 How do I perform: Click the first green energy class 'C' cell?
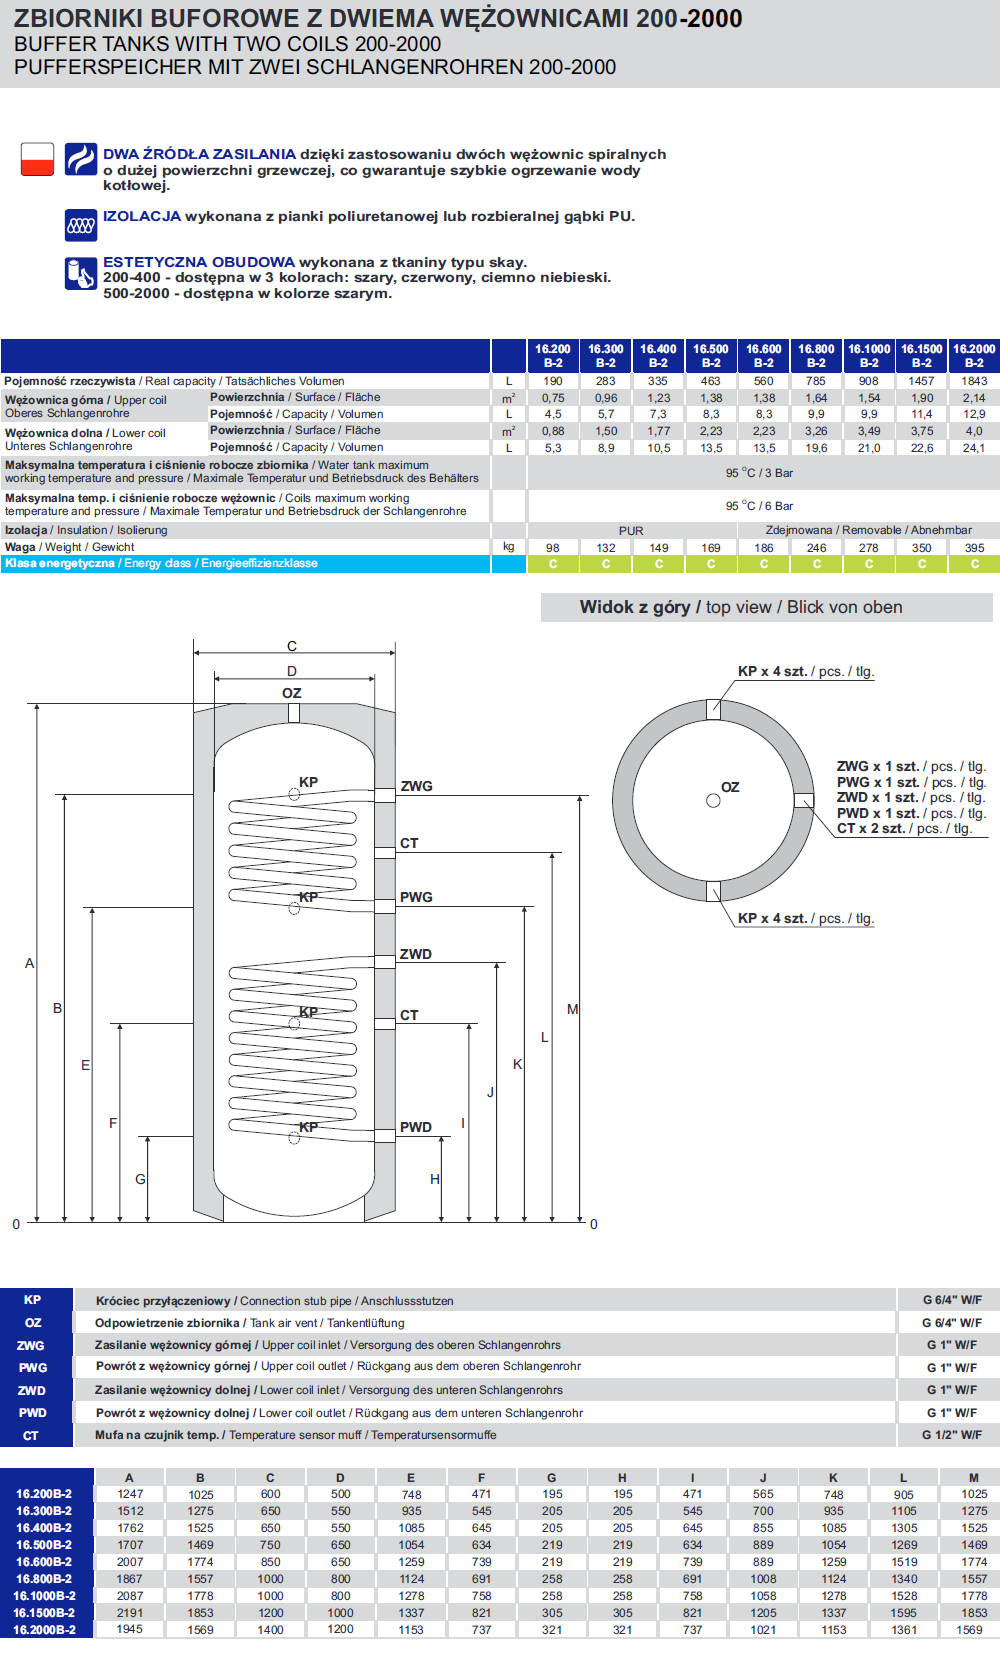click(553, 564)
